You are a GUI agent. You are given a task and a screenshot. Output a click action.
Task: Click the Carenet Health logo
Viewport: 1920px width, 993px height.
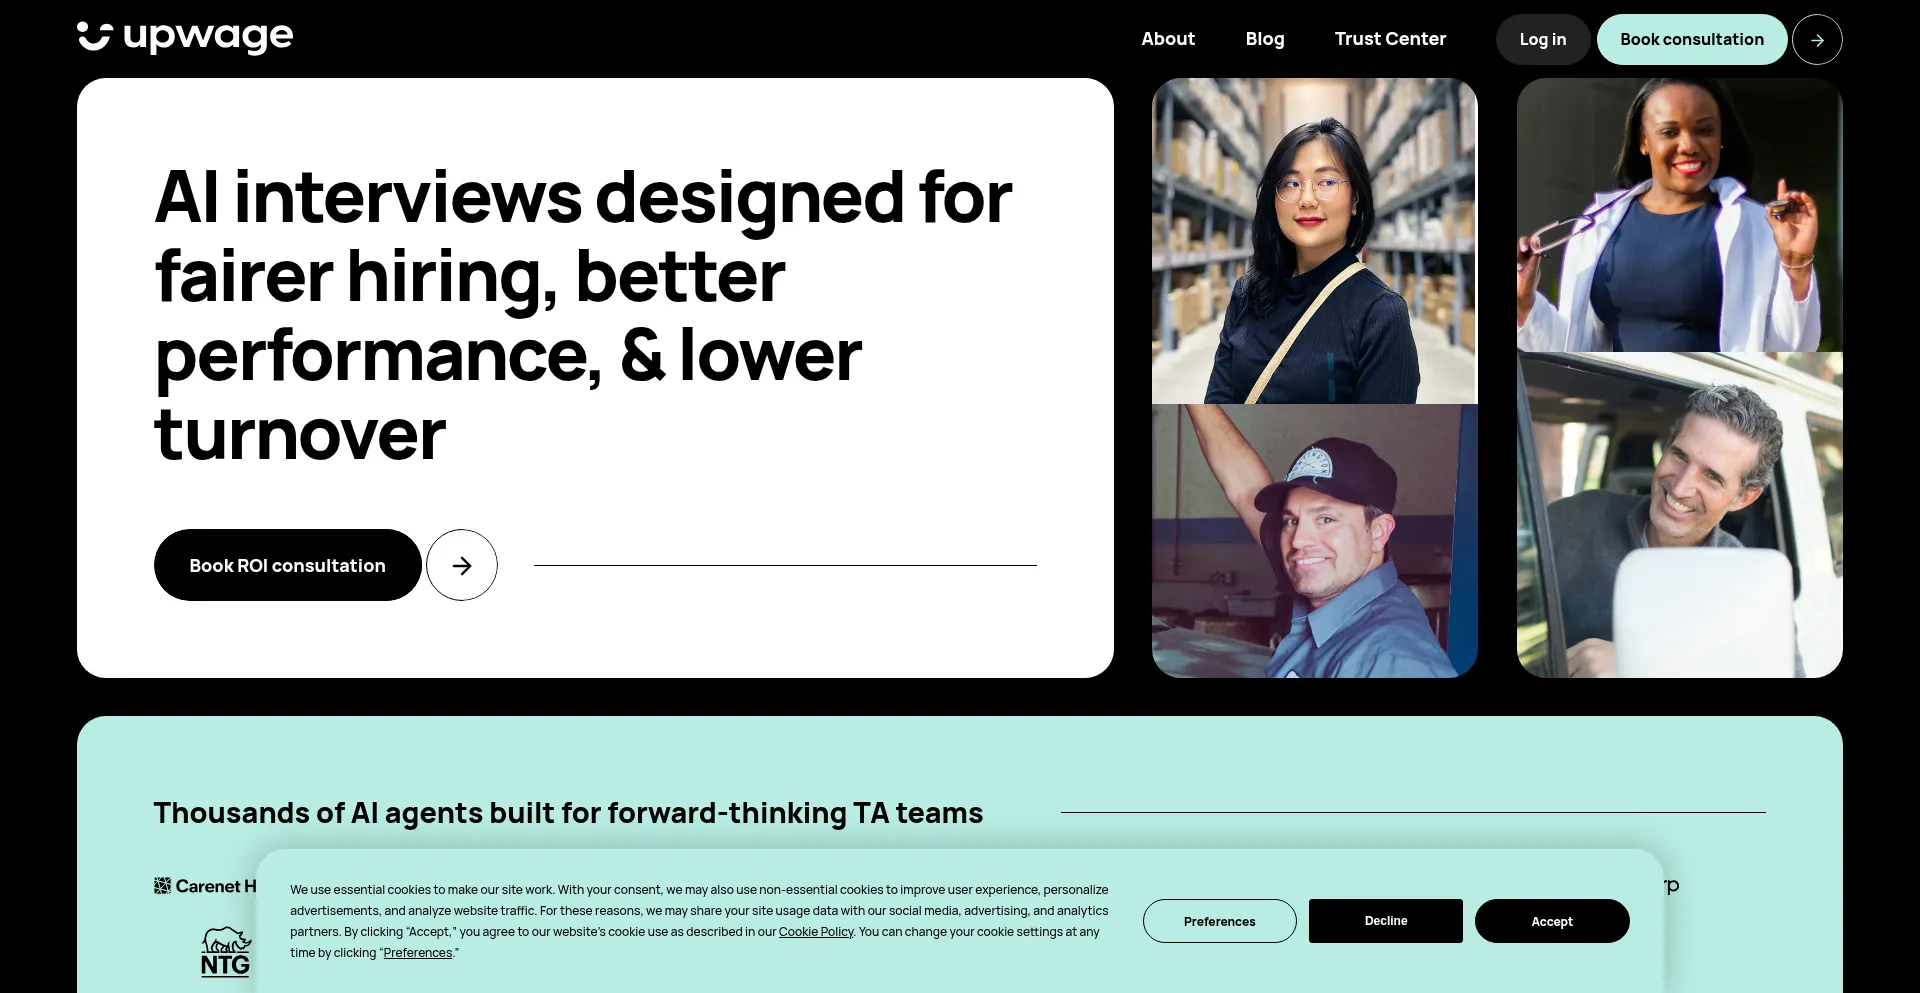pos(206,886)
